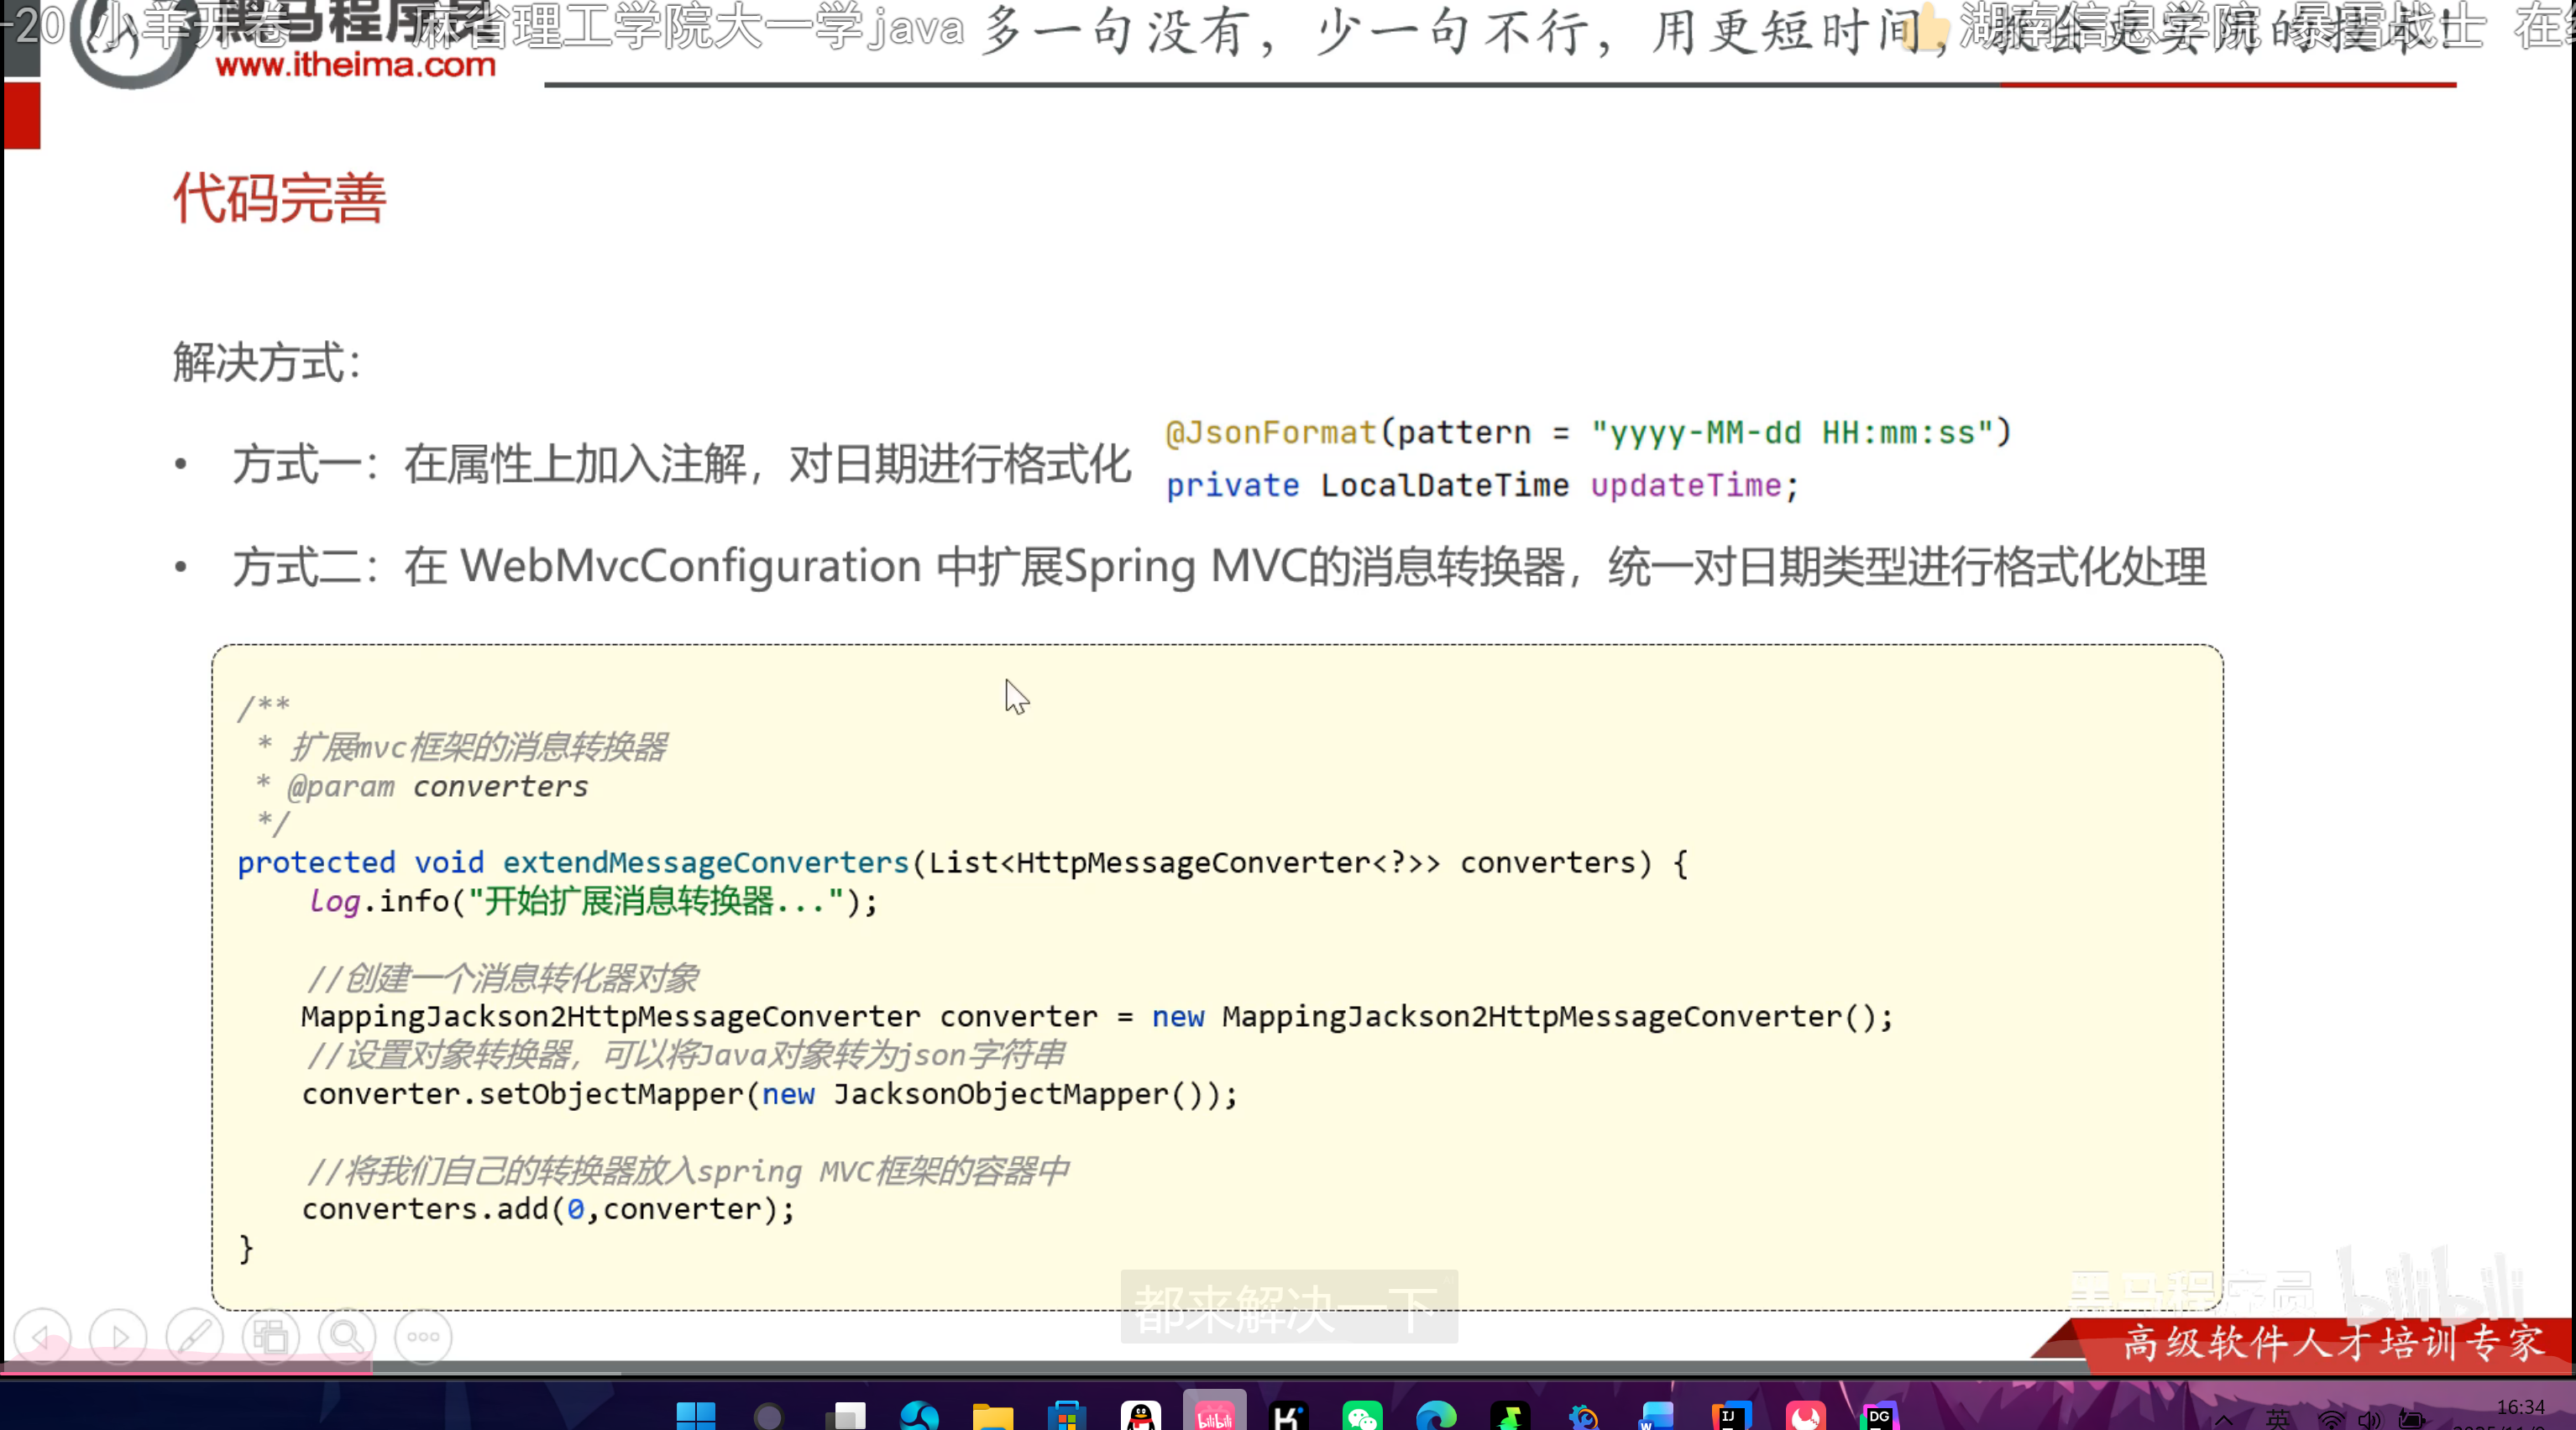Switch to the bilibili app in taskbar
Viewport: 2576px width, 1430px height.
[1213, 1415]
